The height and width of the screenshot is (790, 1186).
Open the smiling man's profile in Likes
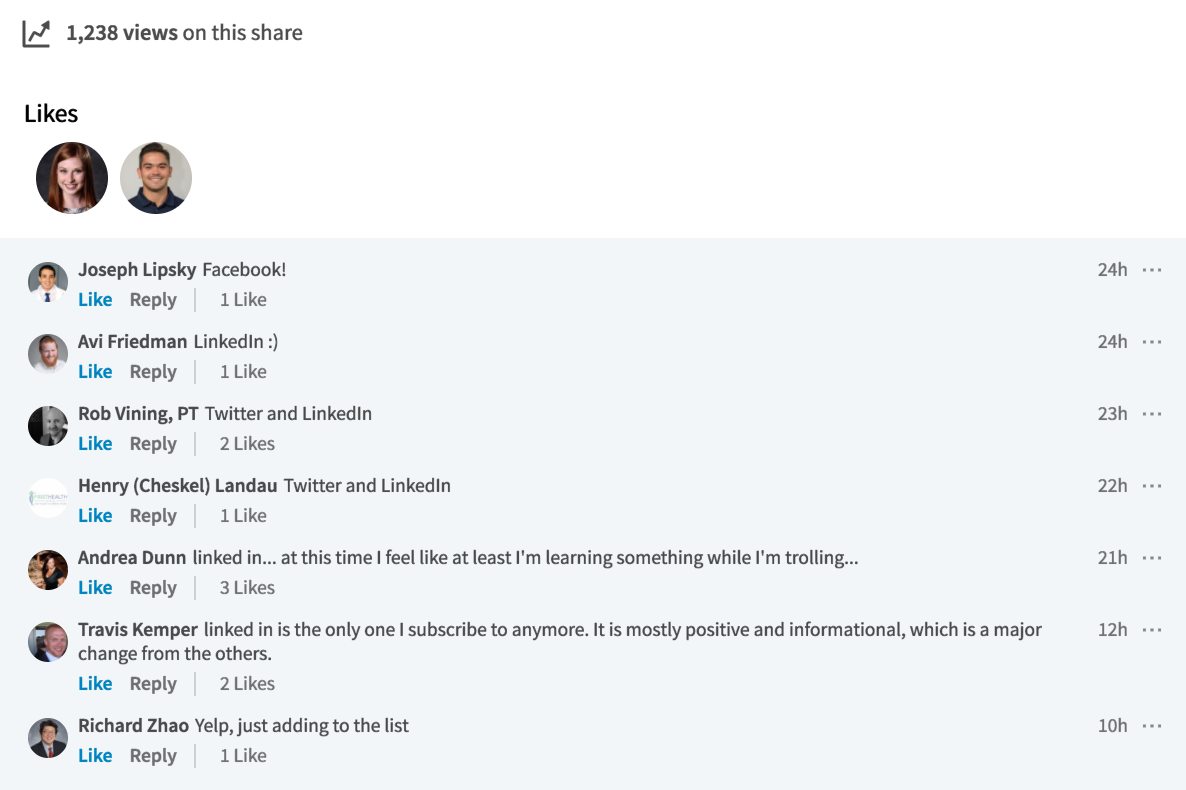click(x=156, y=178)
